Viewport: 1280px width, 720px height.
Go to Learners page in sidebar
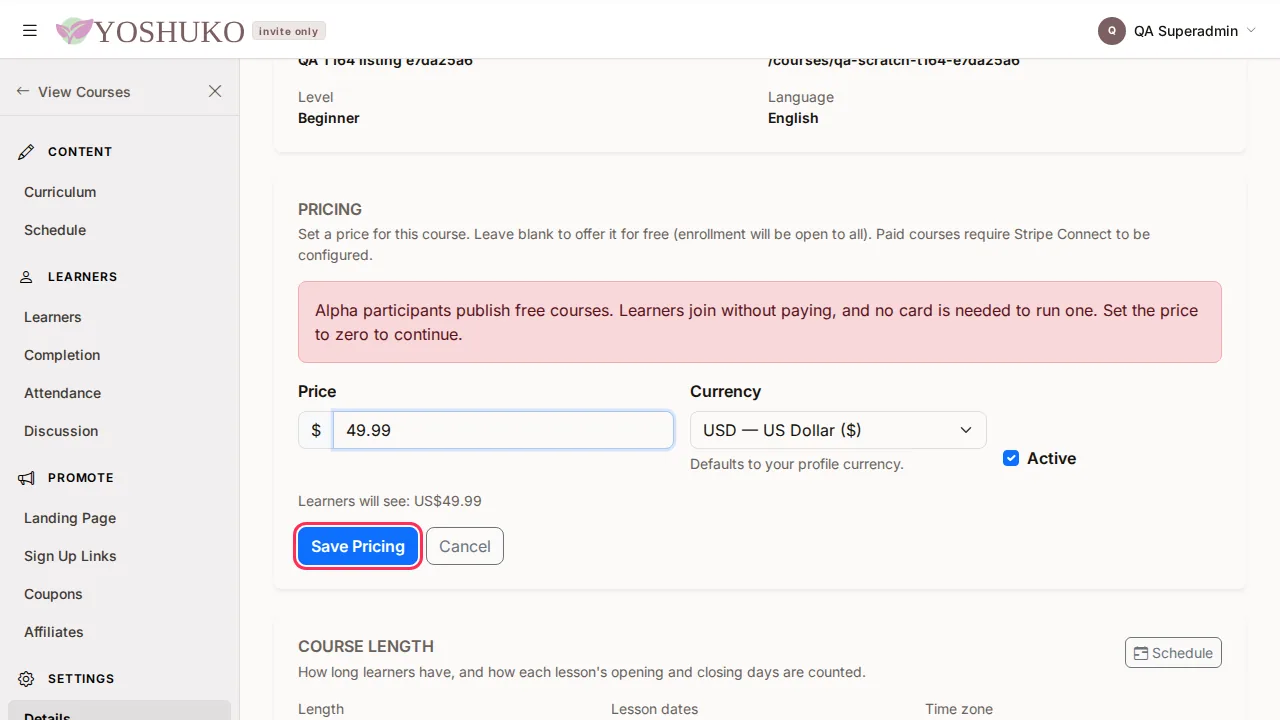(53, 317)
